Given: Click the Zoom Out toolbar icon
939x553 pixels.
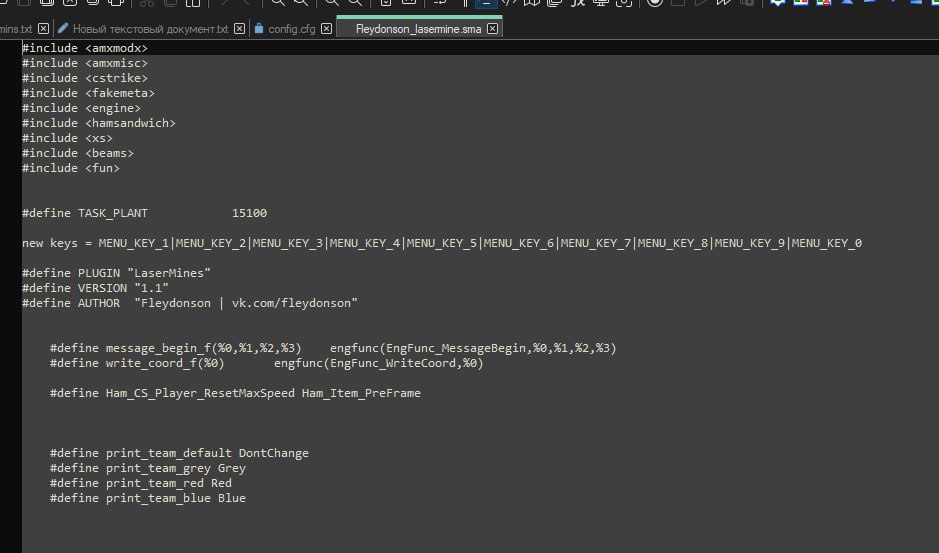Looking at the screenshot, I should [355, 2].
